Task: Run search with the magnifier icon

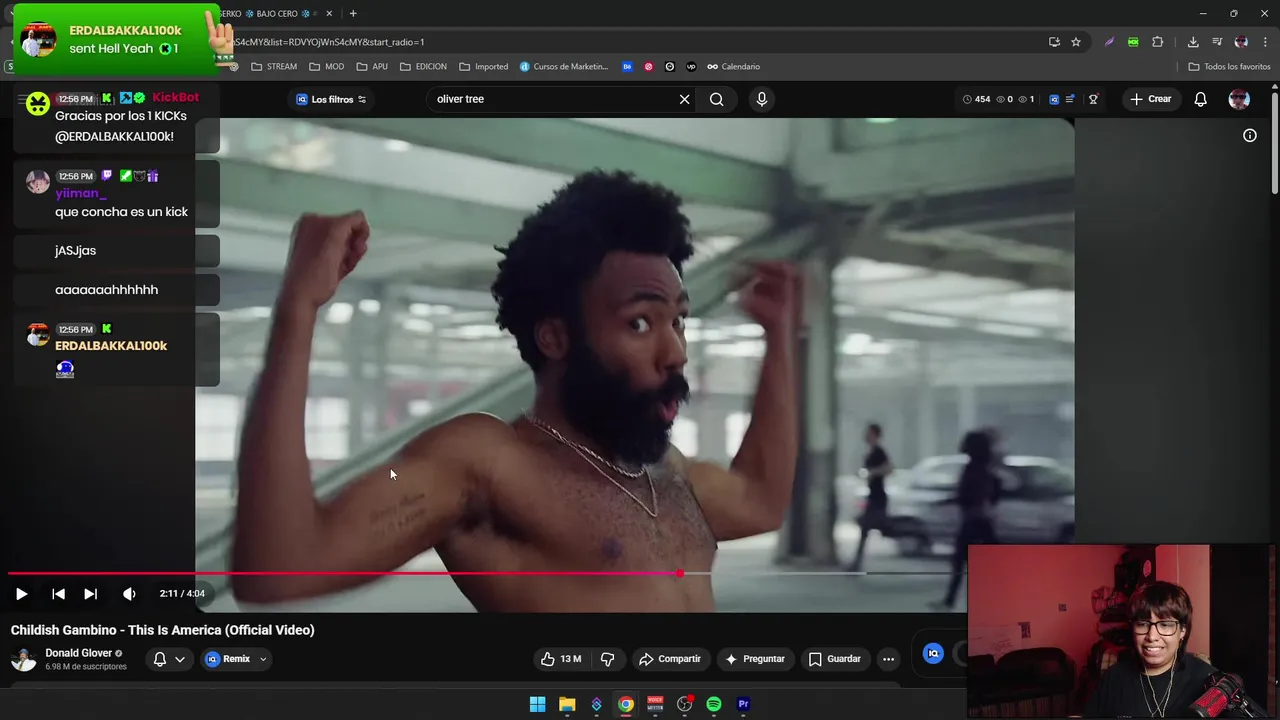Action: click(x=717, y=99)
